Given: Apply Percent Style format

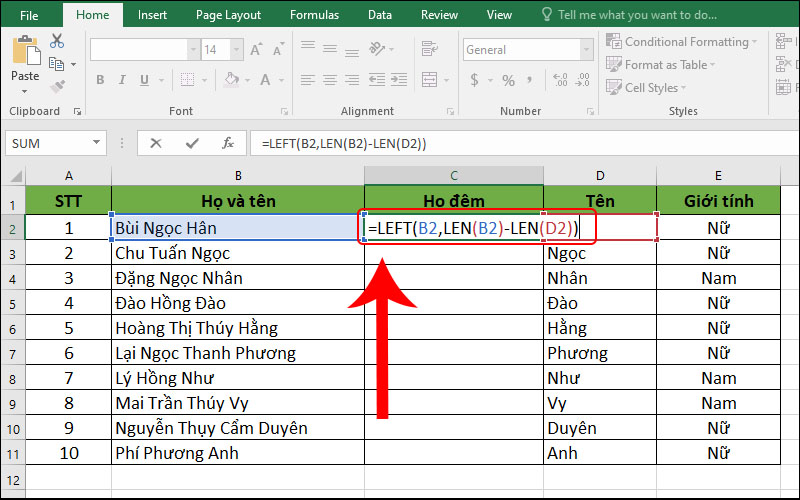Looking at the screenshot, I should (x=508, y=80).
